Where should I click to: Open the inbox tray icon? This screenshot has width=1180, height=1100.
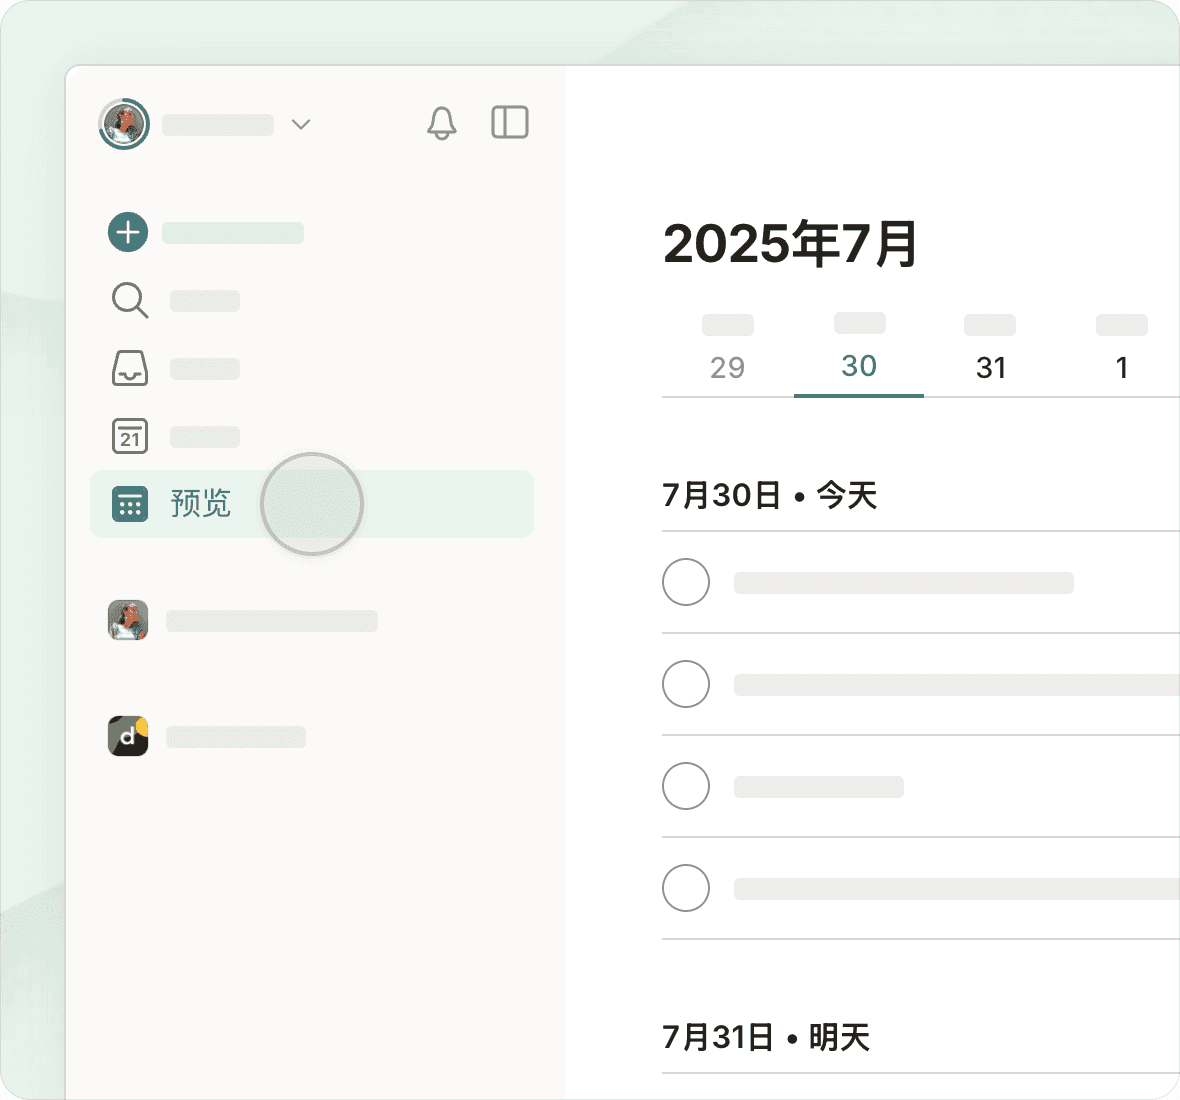[x=129, y=368]
